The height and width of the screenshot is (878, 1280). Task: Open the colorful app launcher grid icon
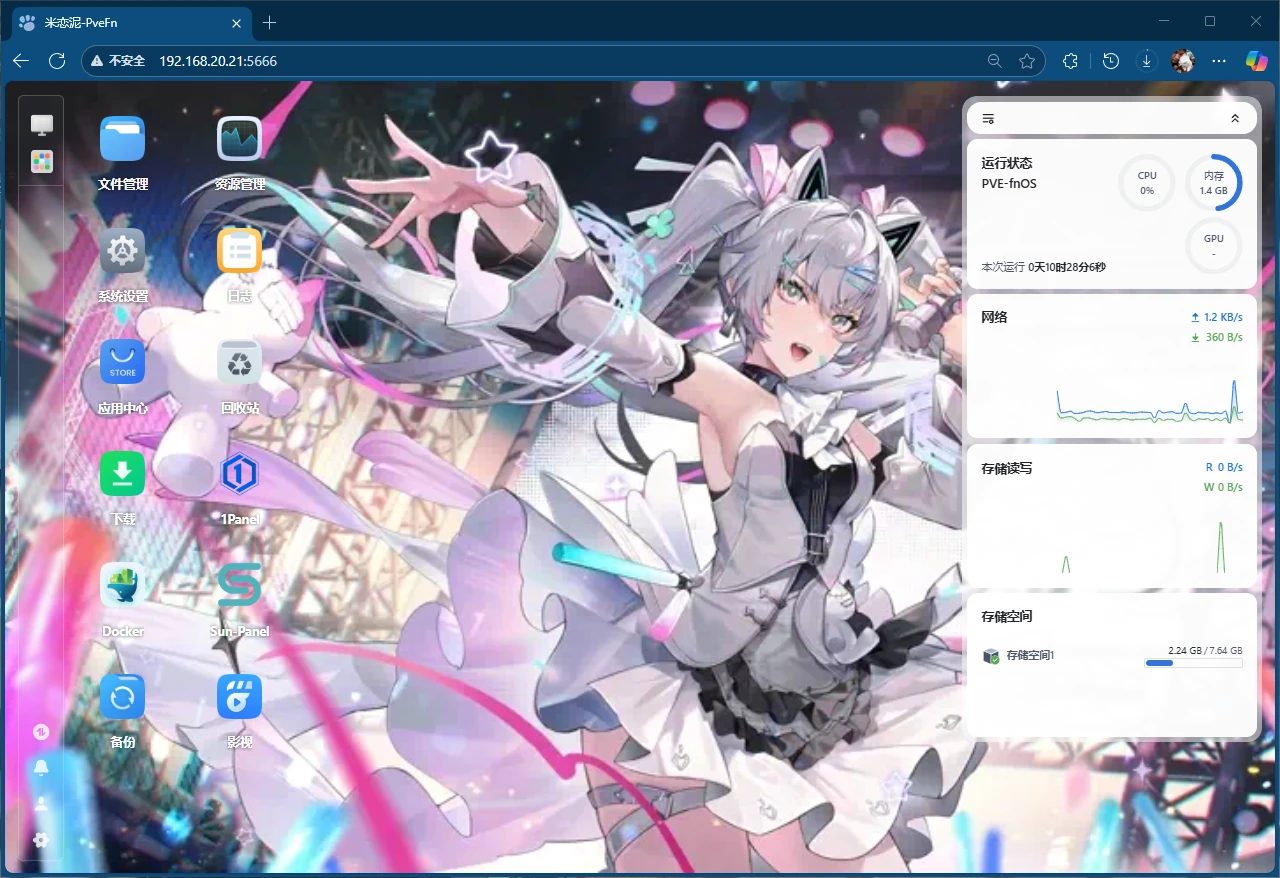click(x=41, y=162)
